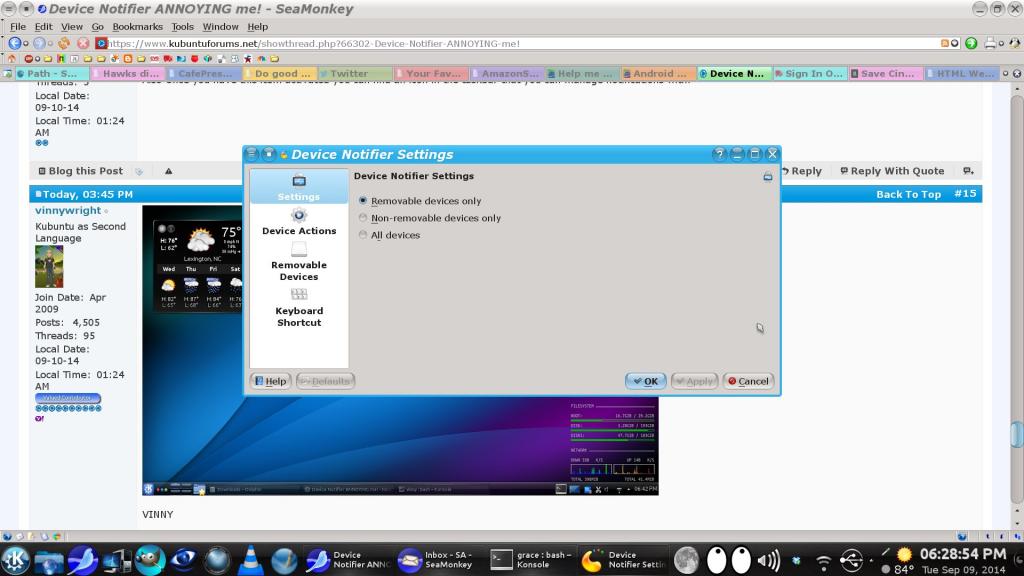The height and width of the screenshot is (576, 1024).
Task: Select 'Removable devices only' radio option
Action: 363,201
